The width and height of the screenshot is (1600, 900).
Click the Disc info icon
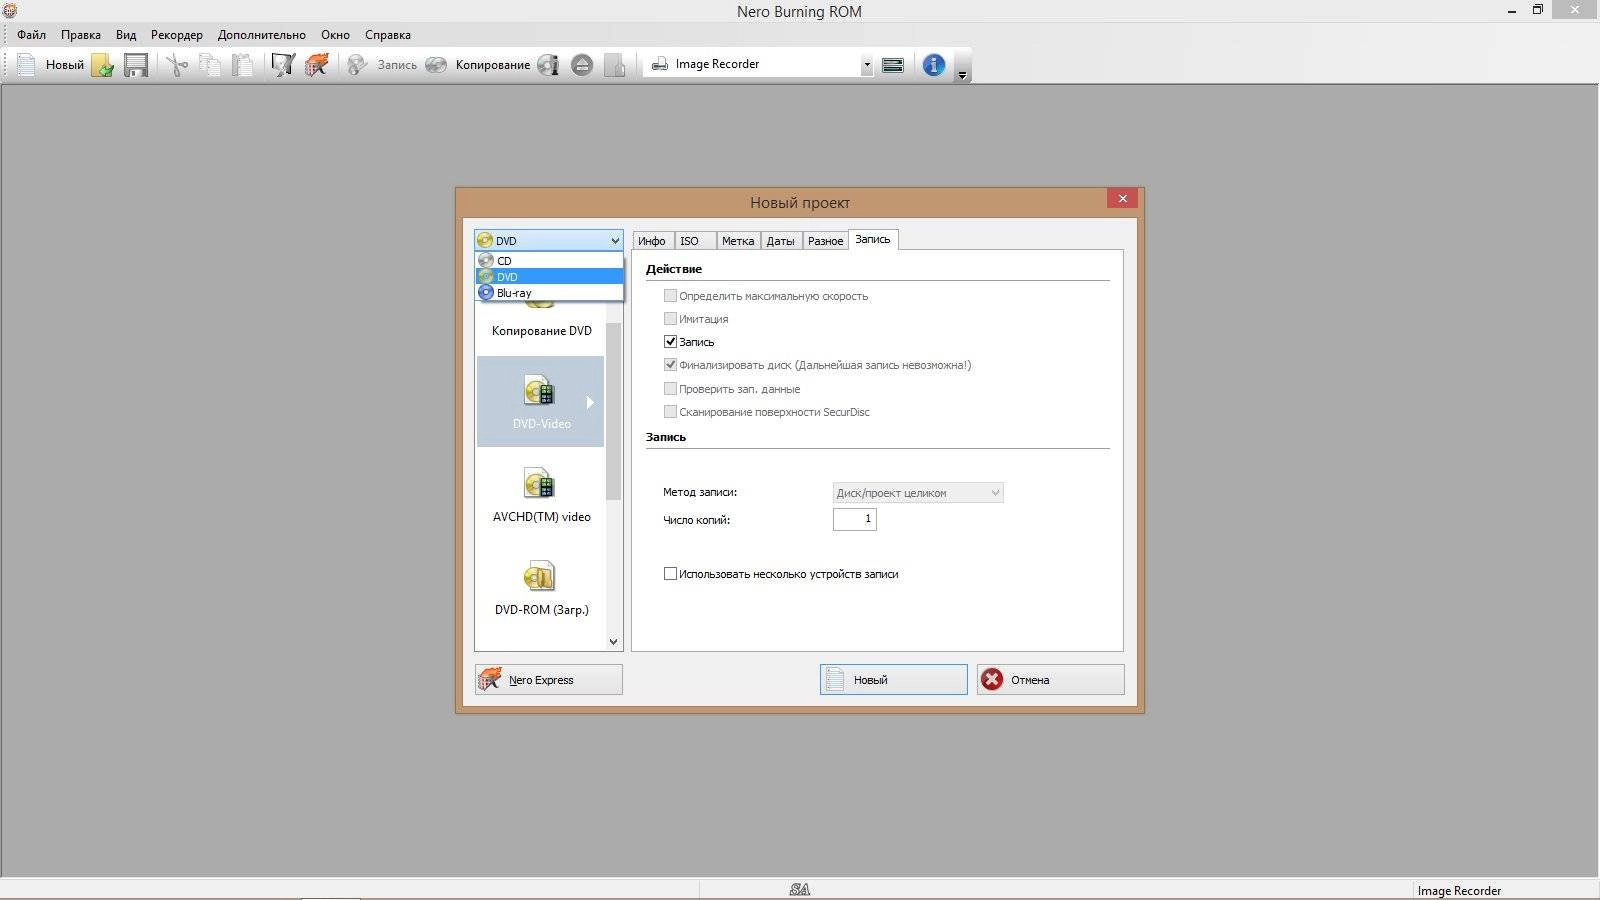(x=548, y=65)
